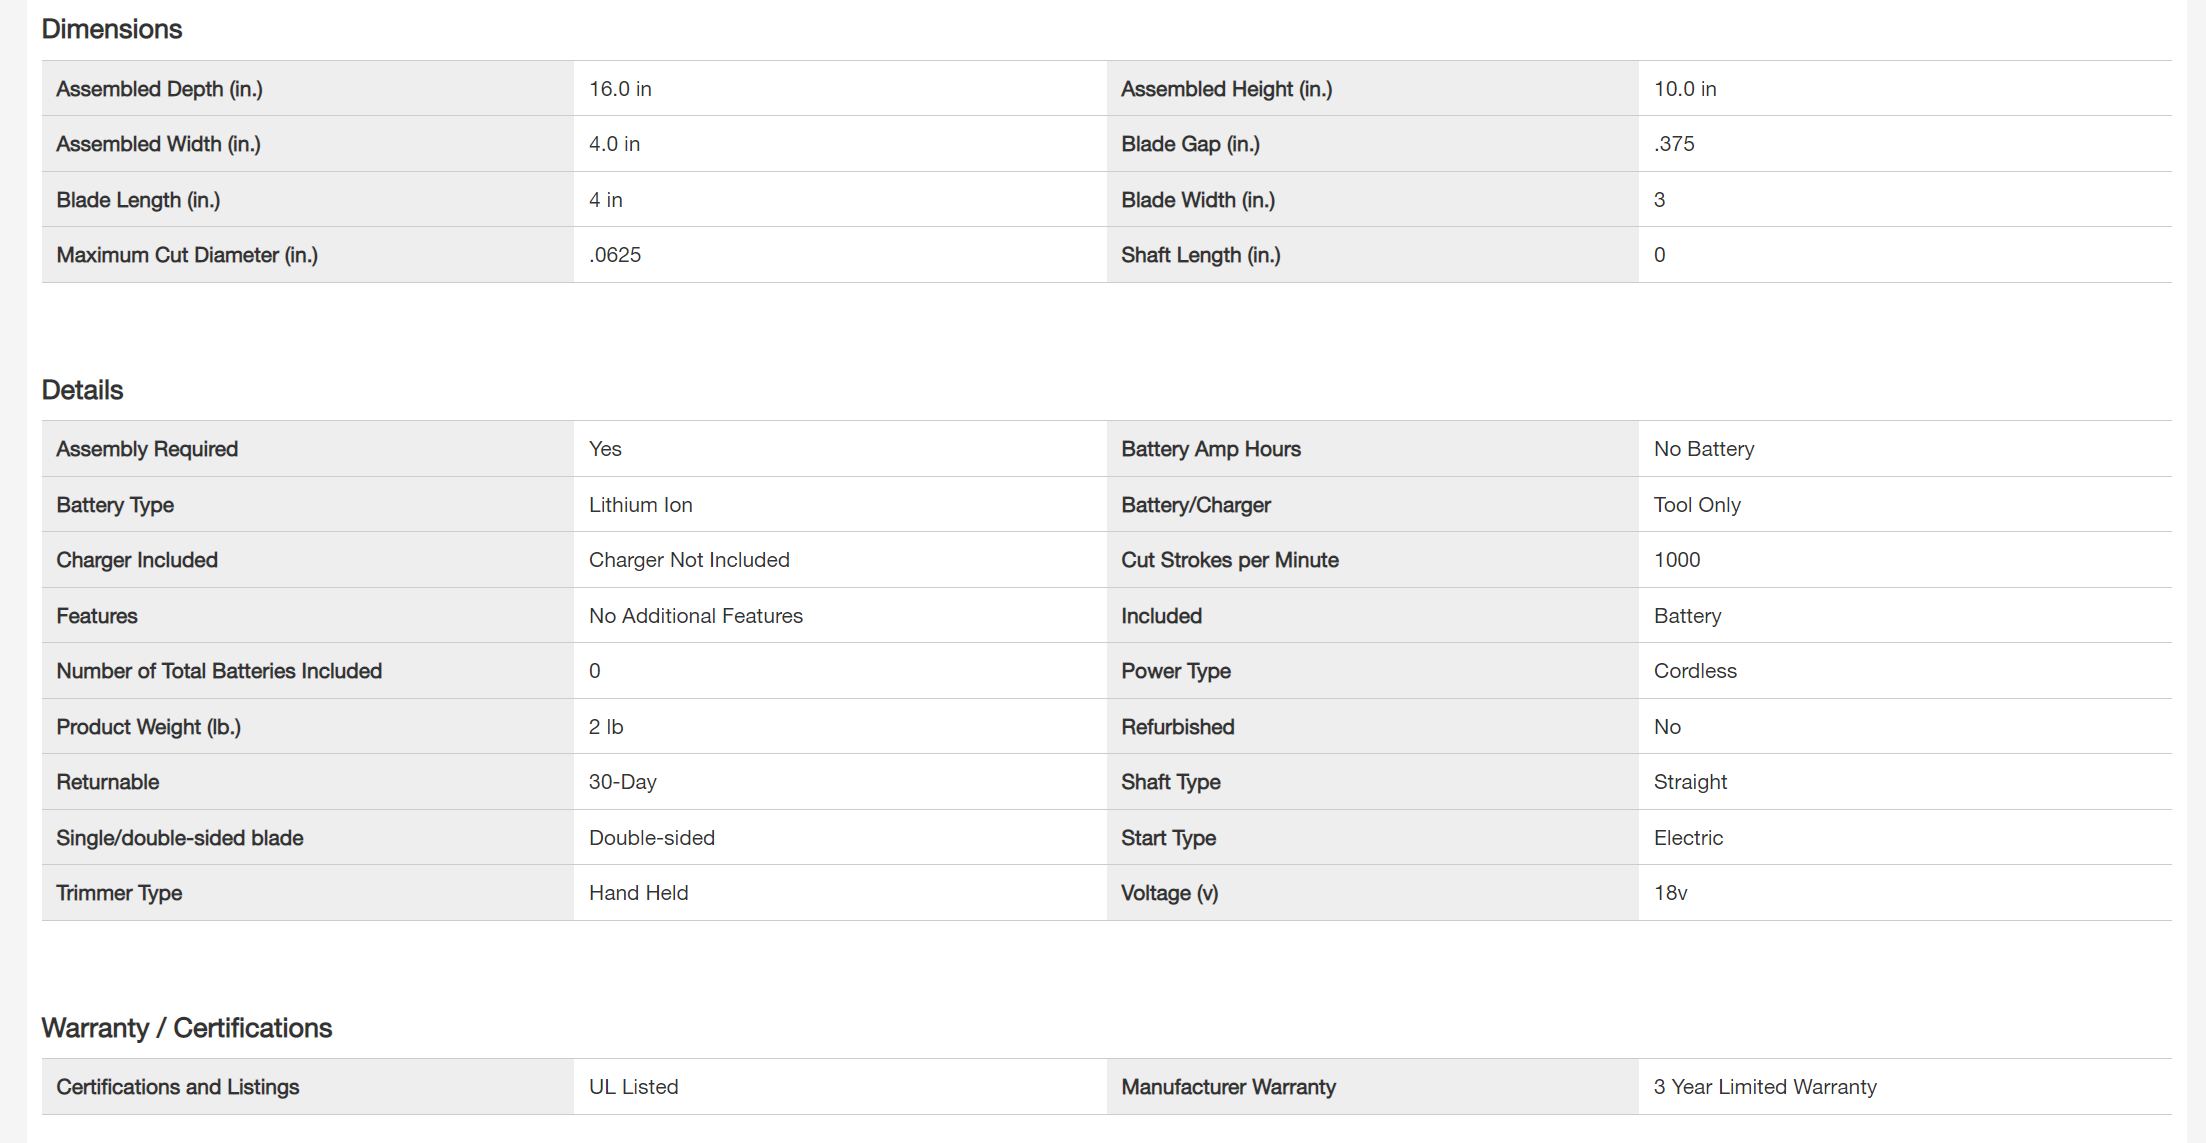Click the Battery Amp Hours label
This screenshot has width=2206, height=1143.
point(1210,449)
